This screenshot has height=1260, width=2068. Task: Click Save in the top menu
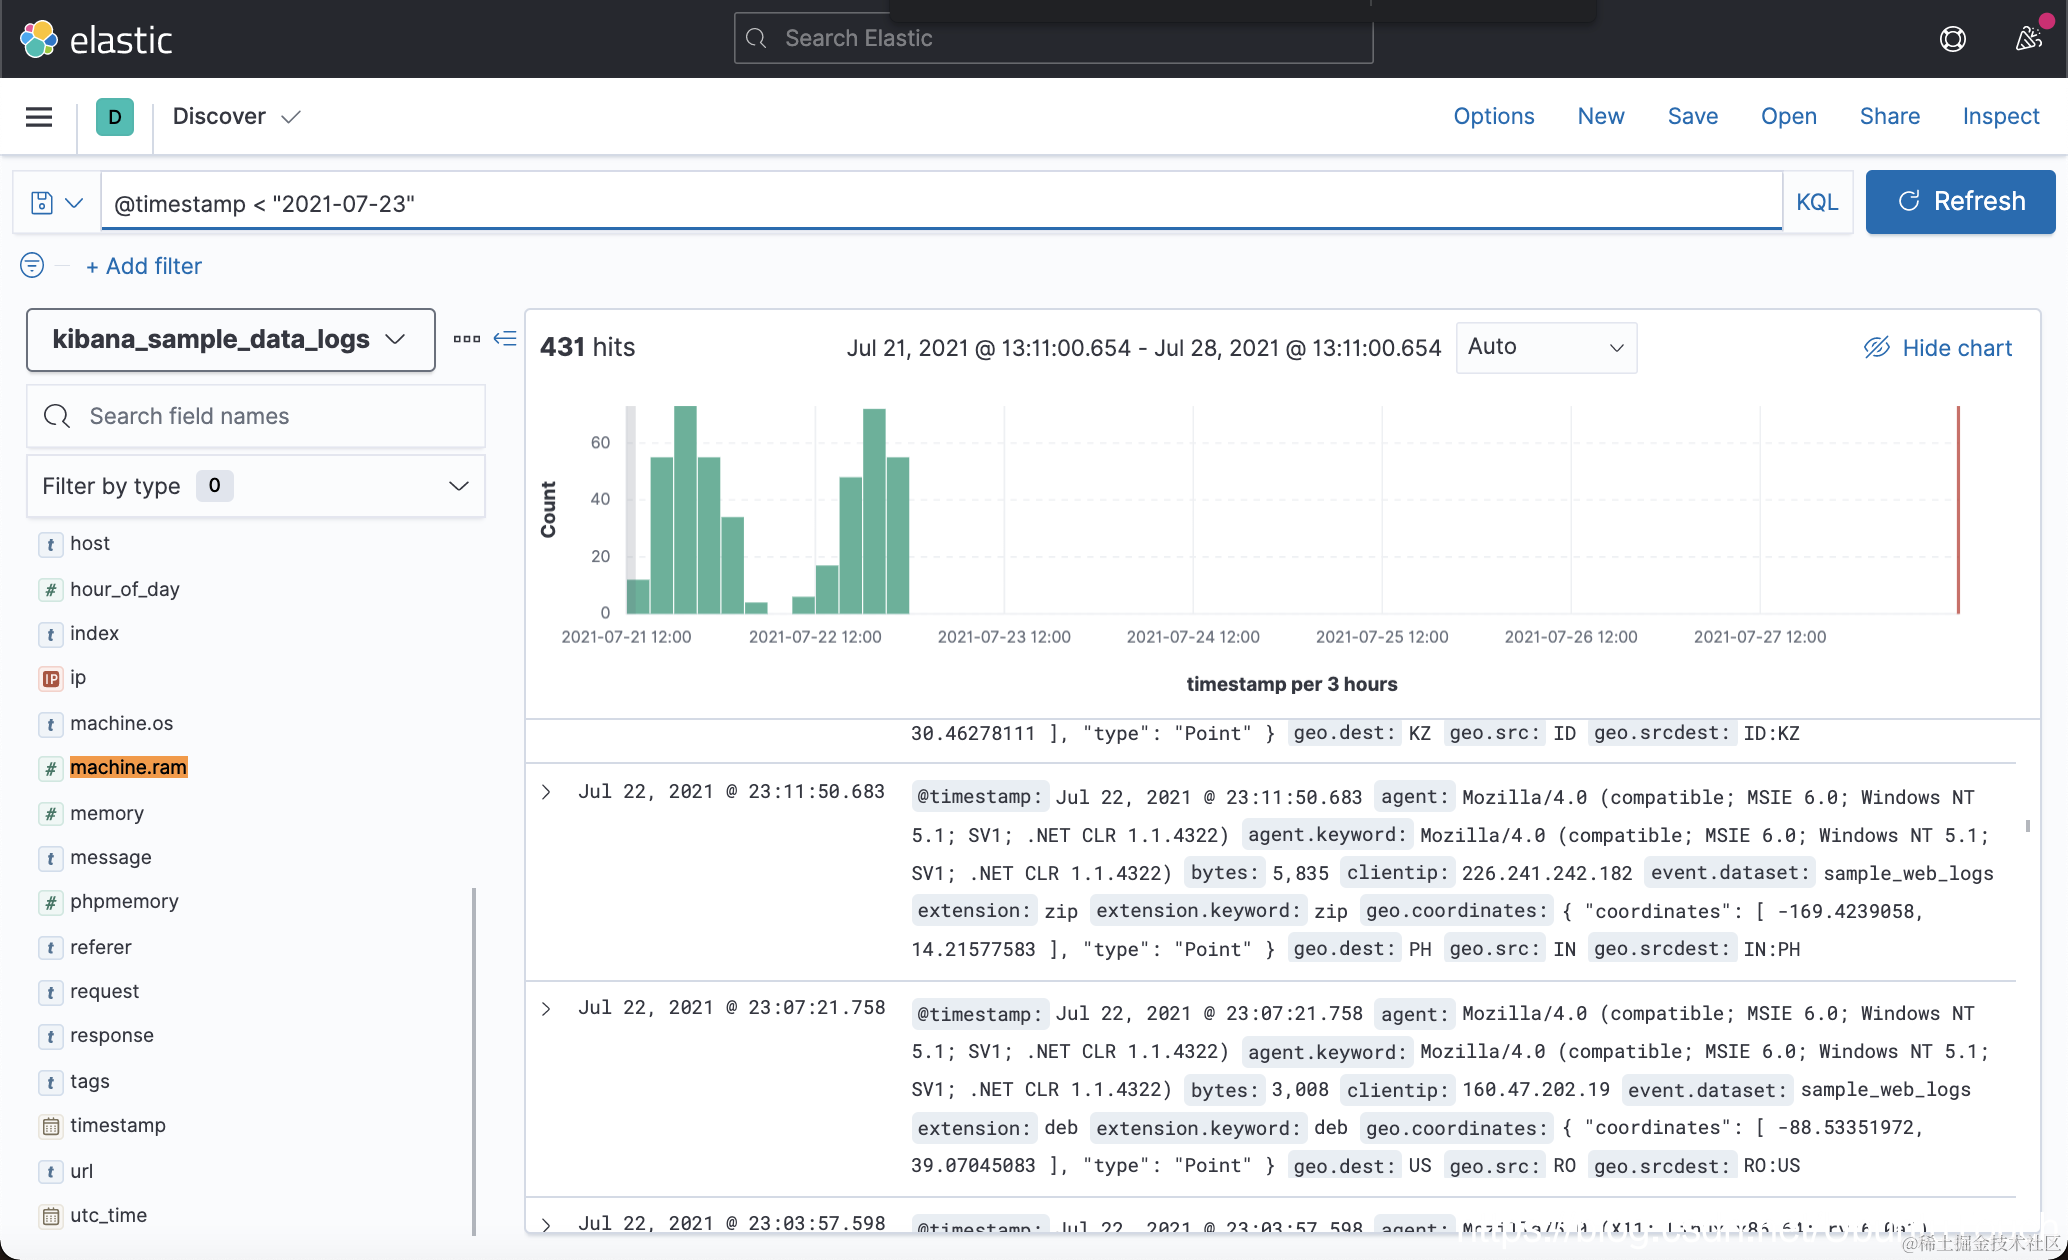[1693, 117]
